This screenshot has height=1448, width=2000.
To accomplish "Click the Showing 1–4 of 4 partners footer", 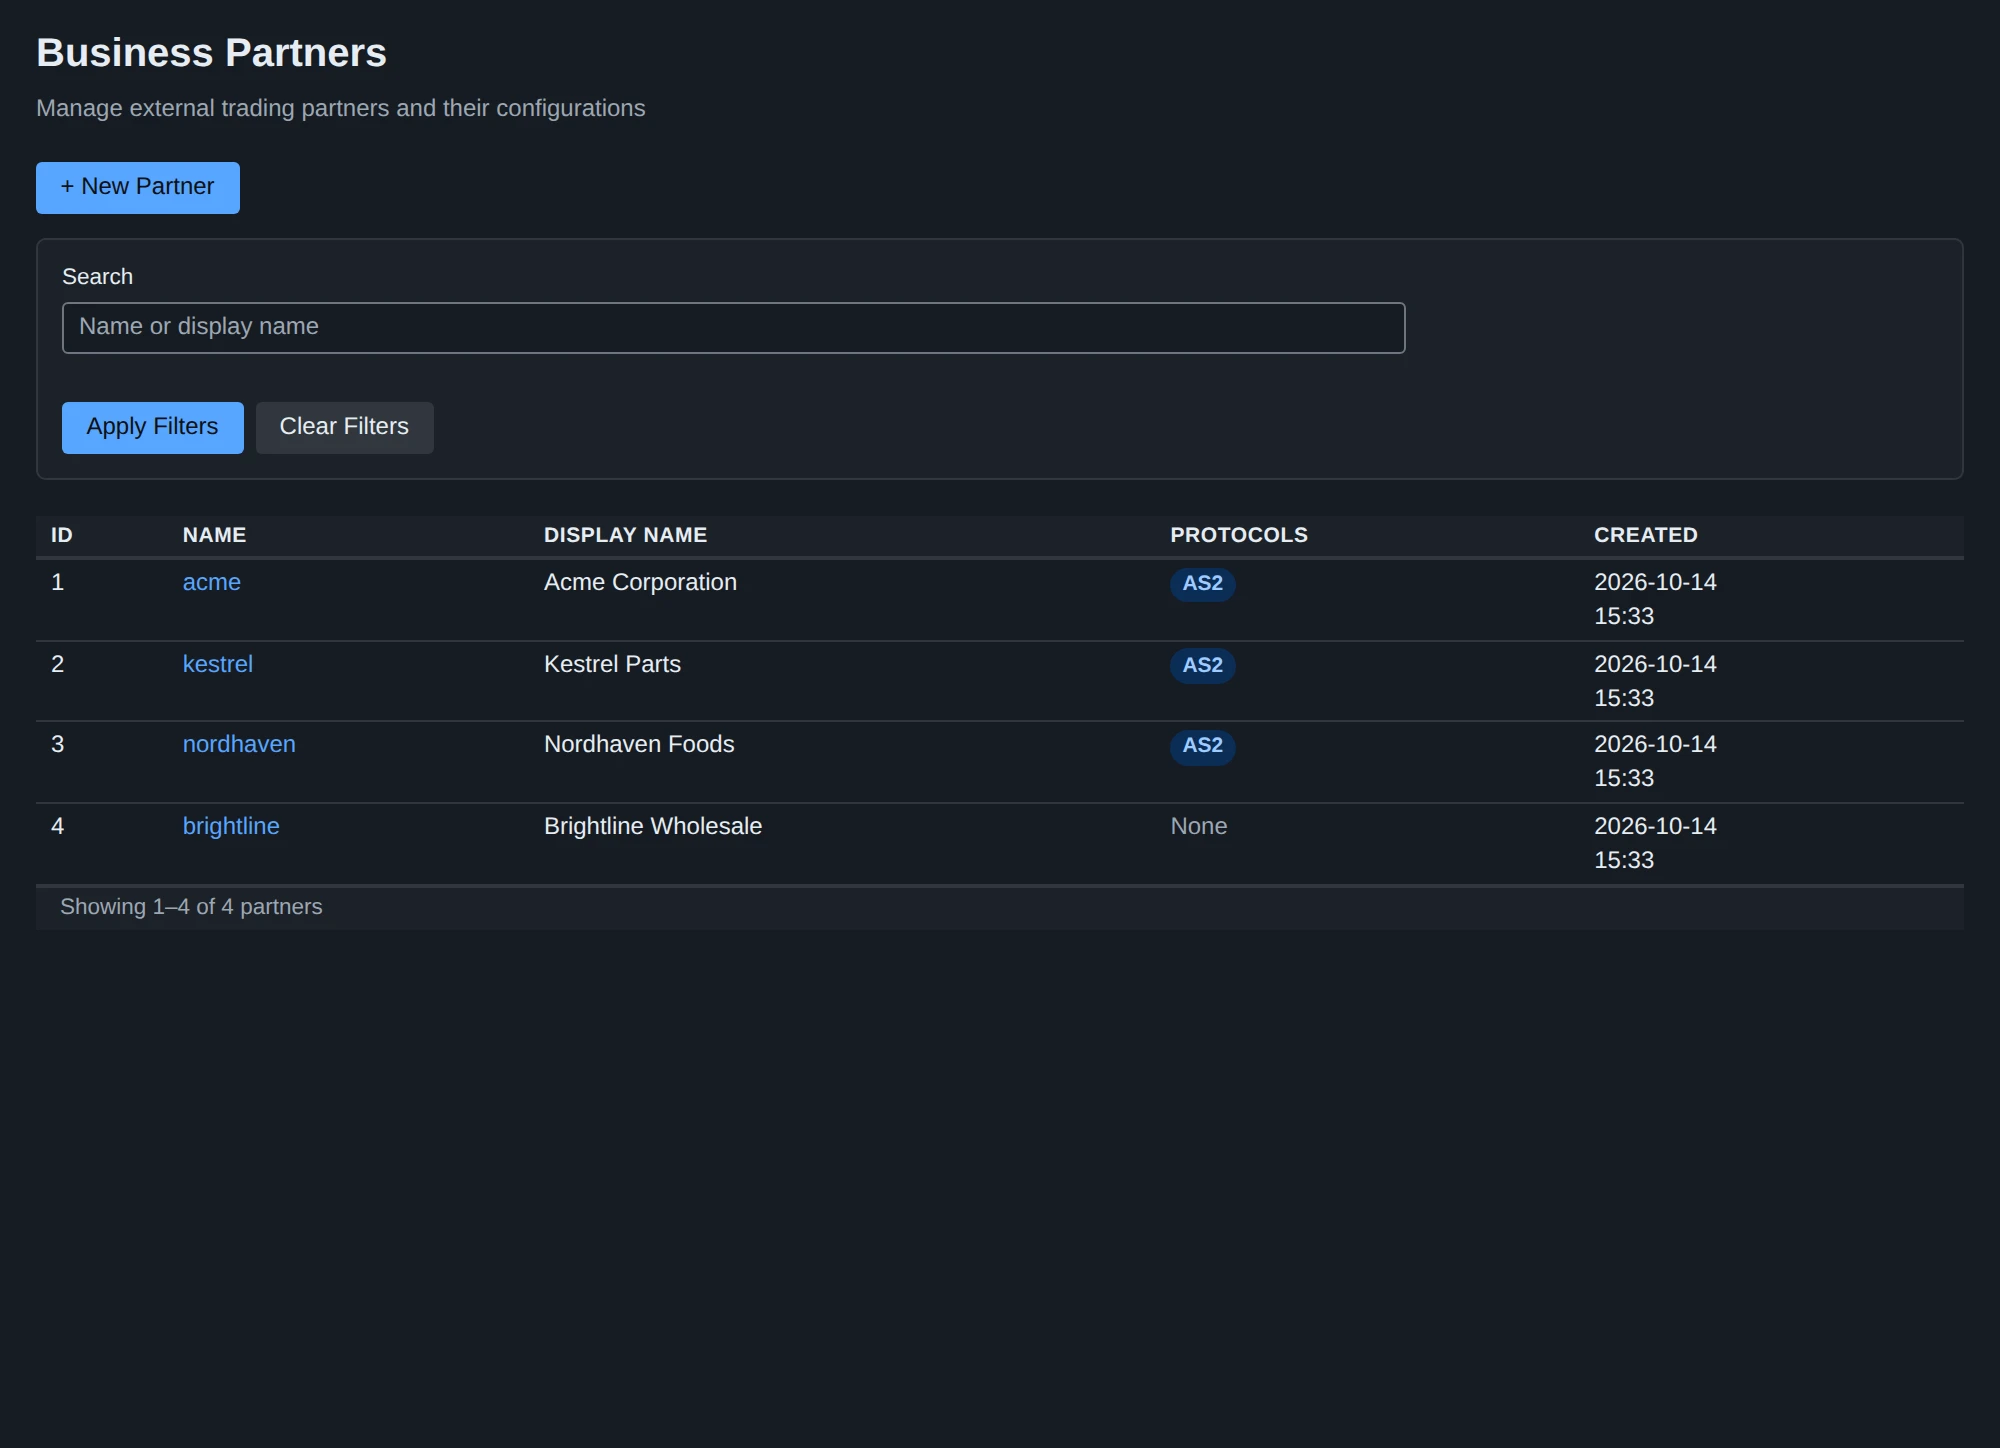I will point(191,907).
